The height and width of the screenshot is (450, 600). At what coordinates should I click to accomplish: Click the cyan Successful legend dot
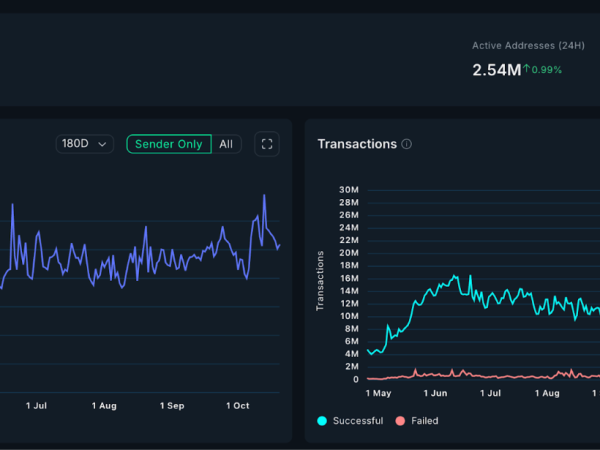tap(322, 421)
